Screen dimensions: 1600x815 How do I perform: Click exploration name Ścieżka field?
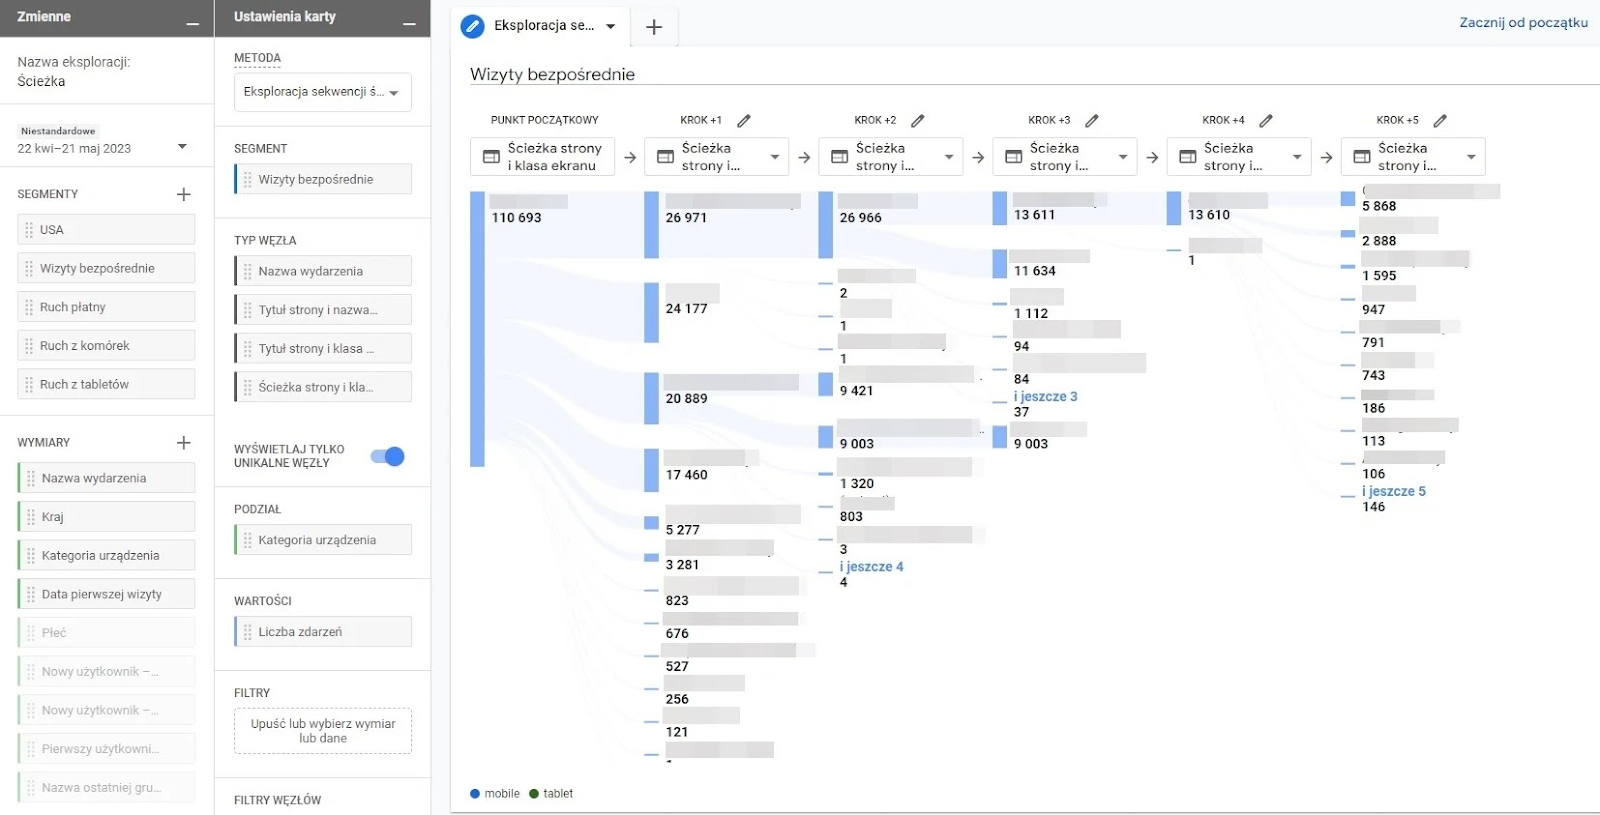41,81
